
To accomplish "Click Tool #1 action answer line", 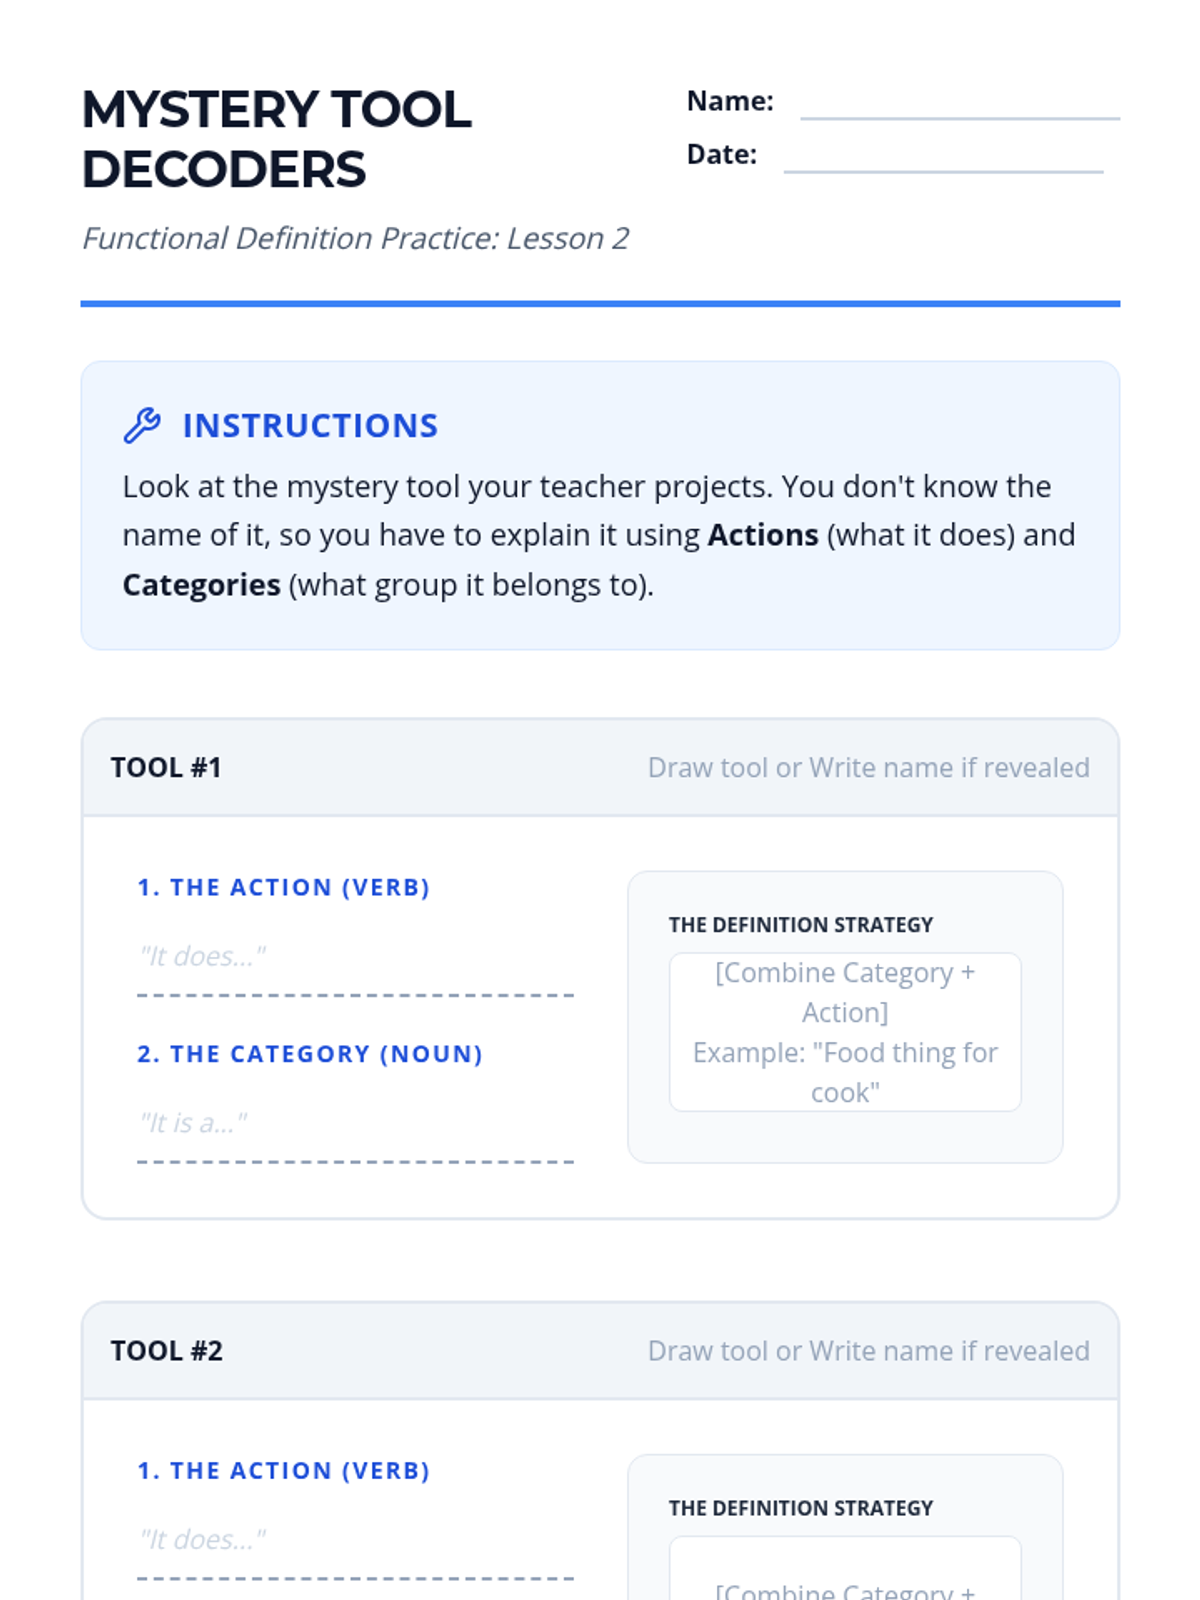I will pyautogui.click(x=355, y=958).
